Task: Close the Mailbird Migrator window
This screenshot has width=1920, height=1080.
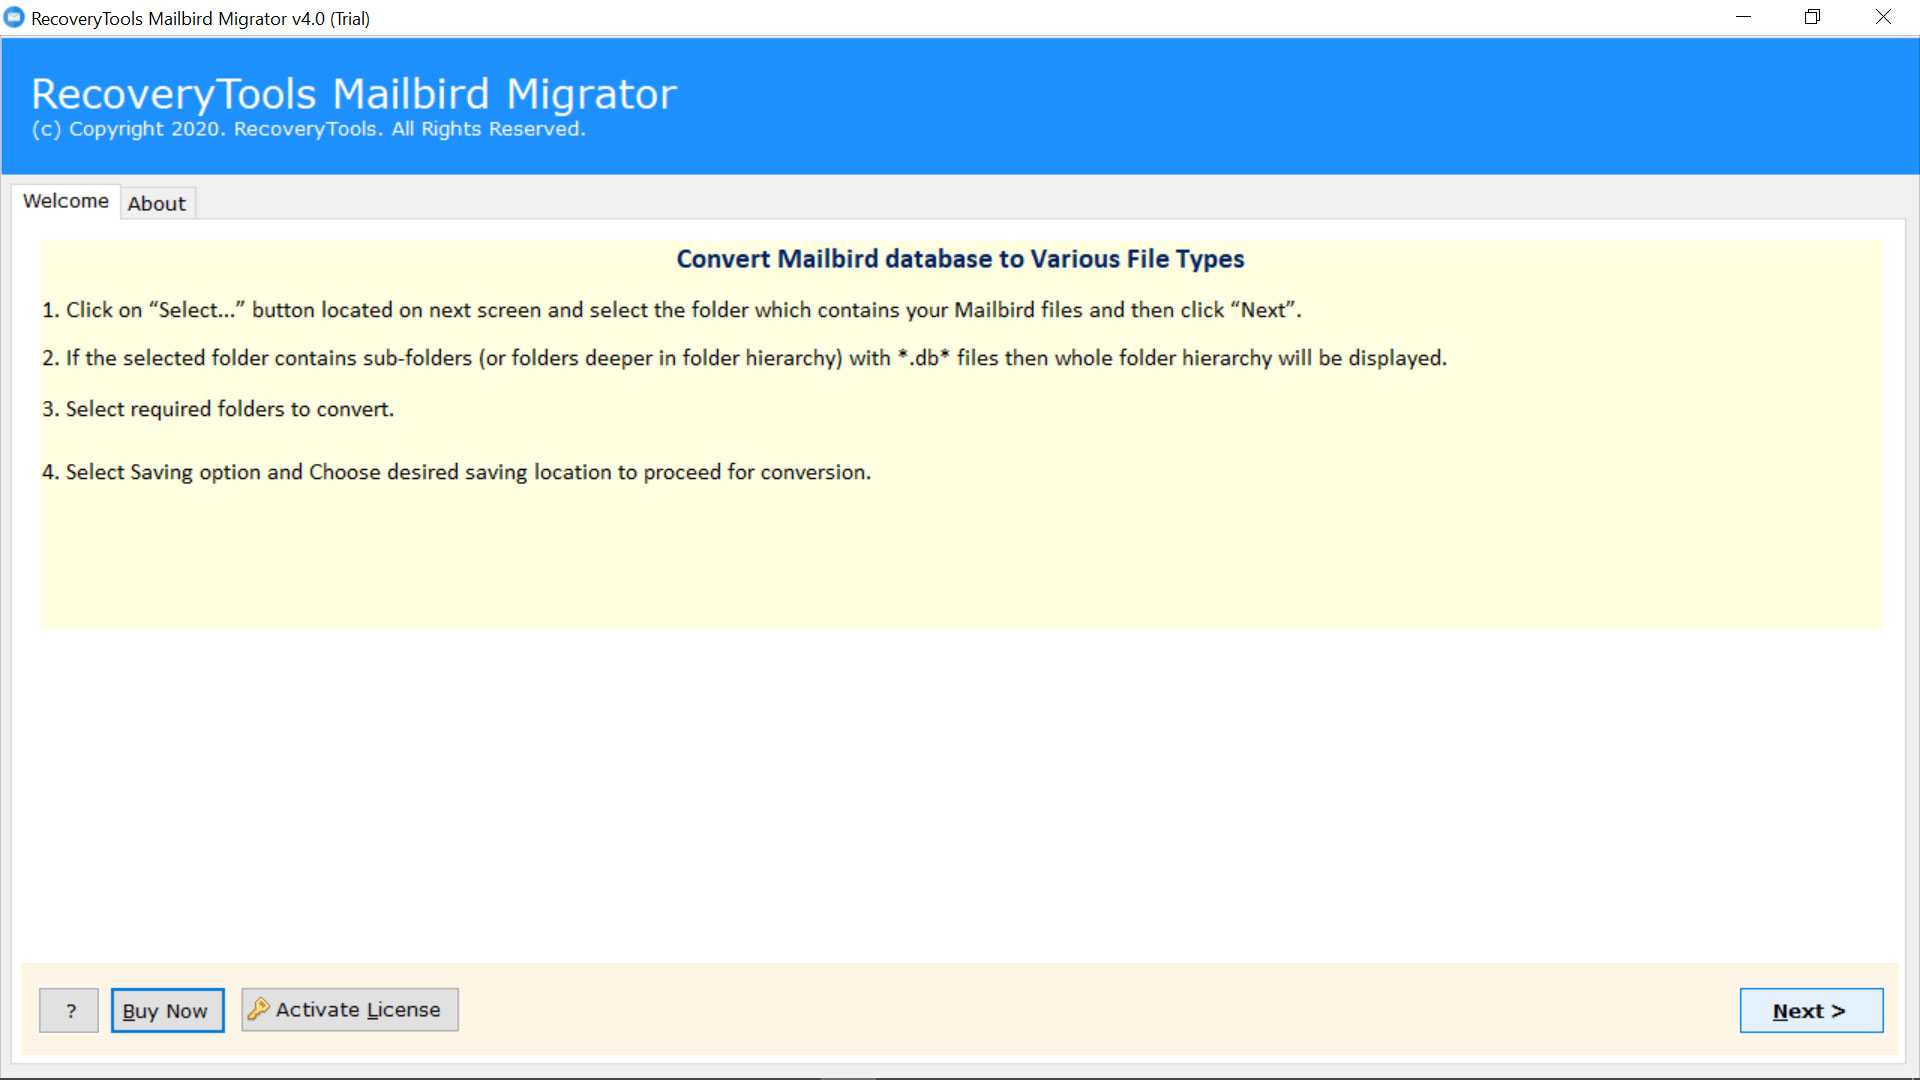Action: (x=1883, y=17)
